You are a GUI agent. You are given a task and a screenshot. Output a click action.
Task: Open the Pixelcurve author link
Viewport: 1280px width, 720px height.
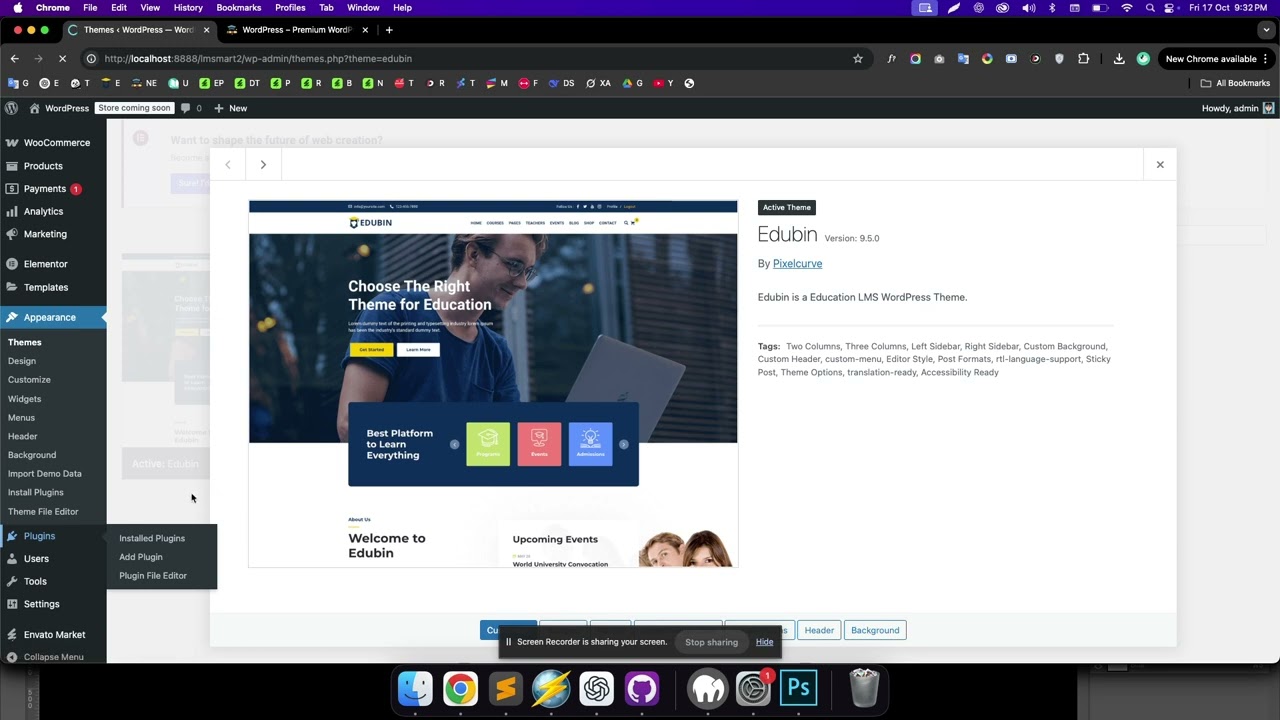797,264
